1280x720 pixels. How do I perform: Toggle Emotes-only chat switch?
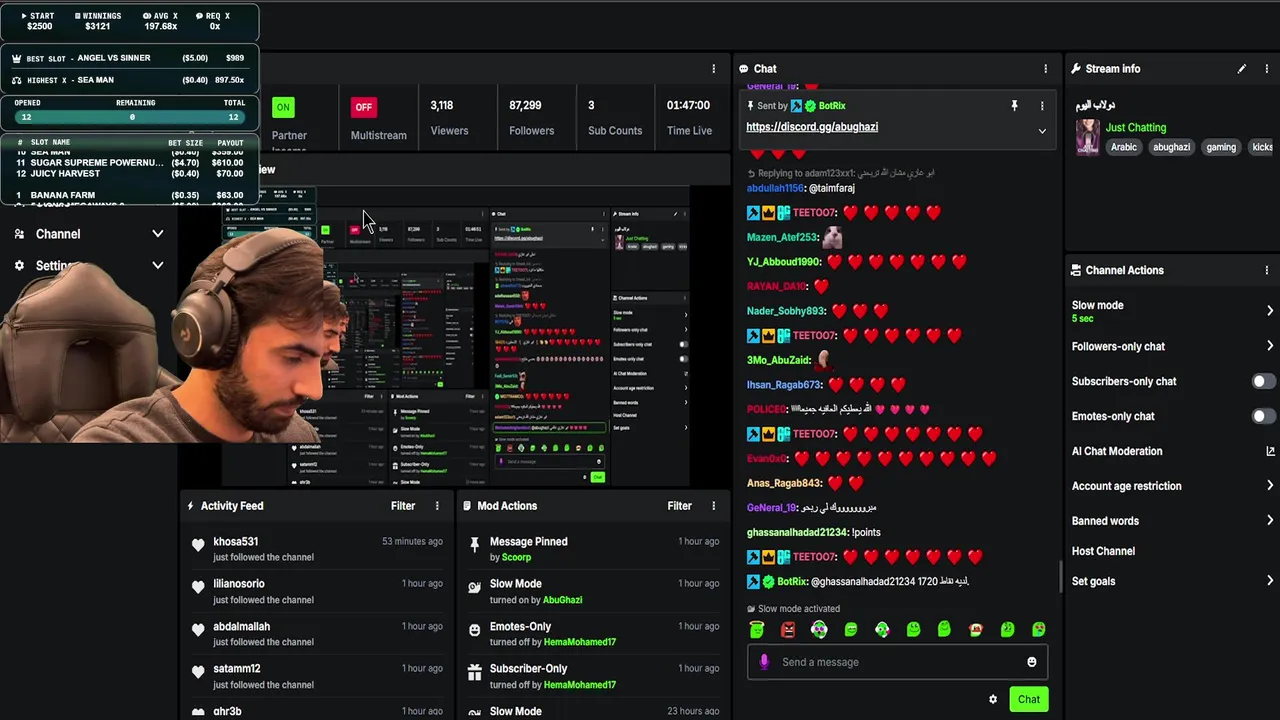pos(1263,416)
